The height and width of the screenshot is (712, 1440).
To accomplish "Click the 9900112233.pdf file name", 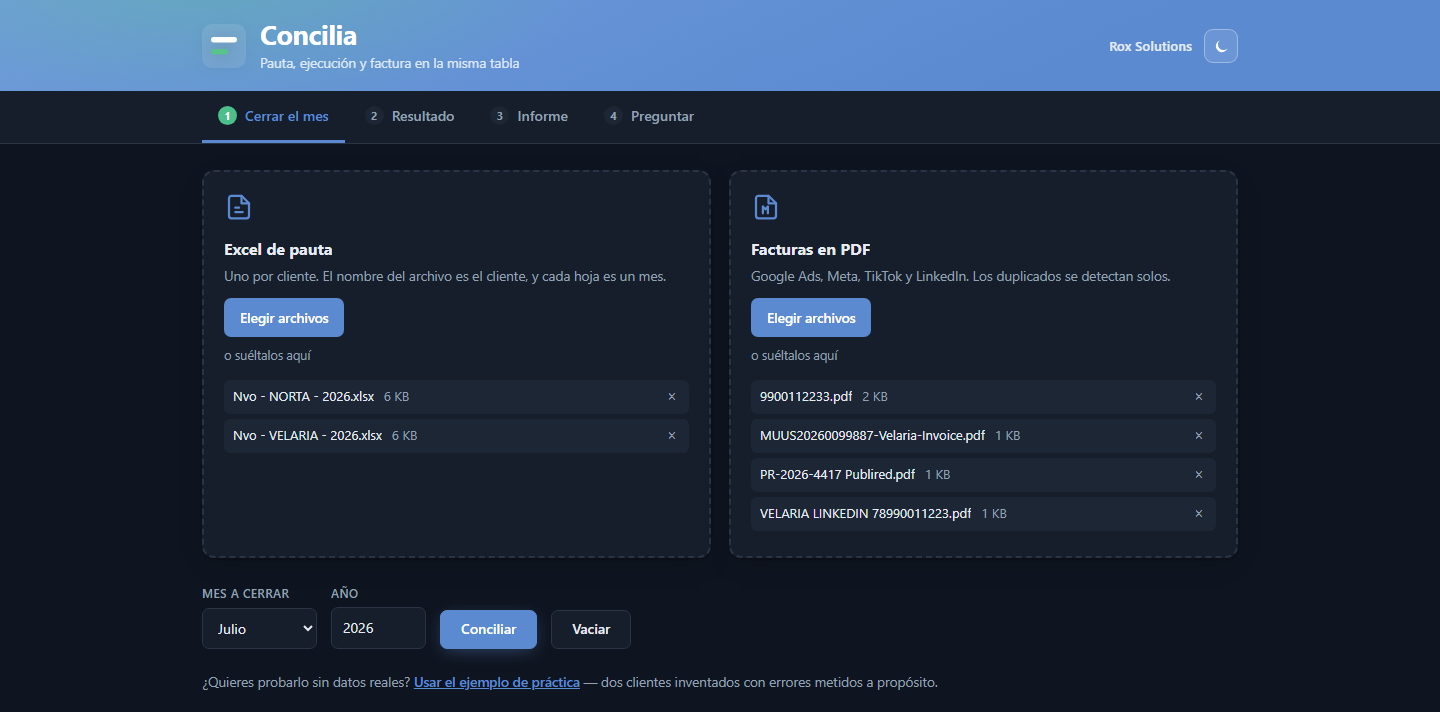I will [806, 397].
